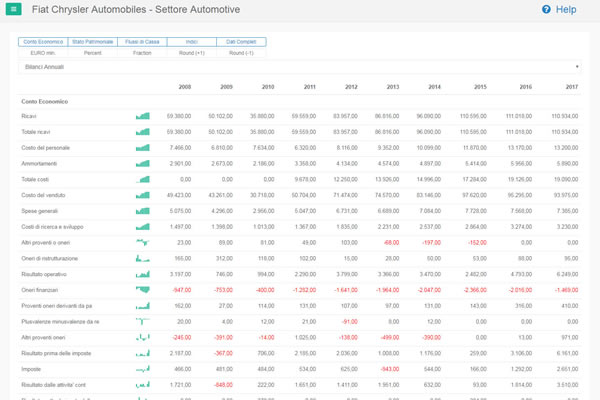Screen dimensions: 600x400
Task: Open the Totale ricavi sparkline chart
Action: click(x=143, y=132)
